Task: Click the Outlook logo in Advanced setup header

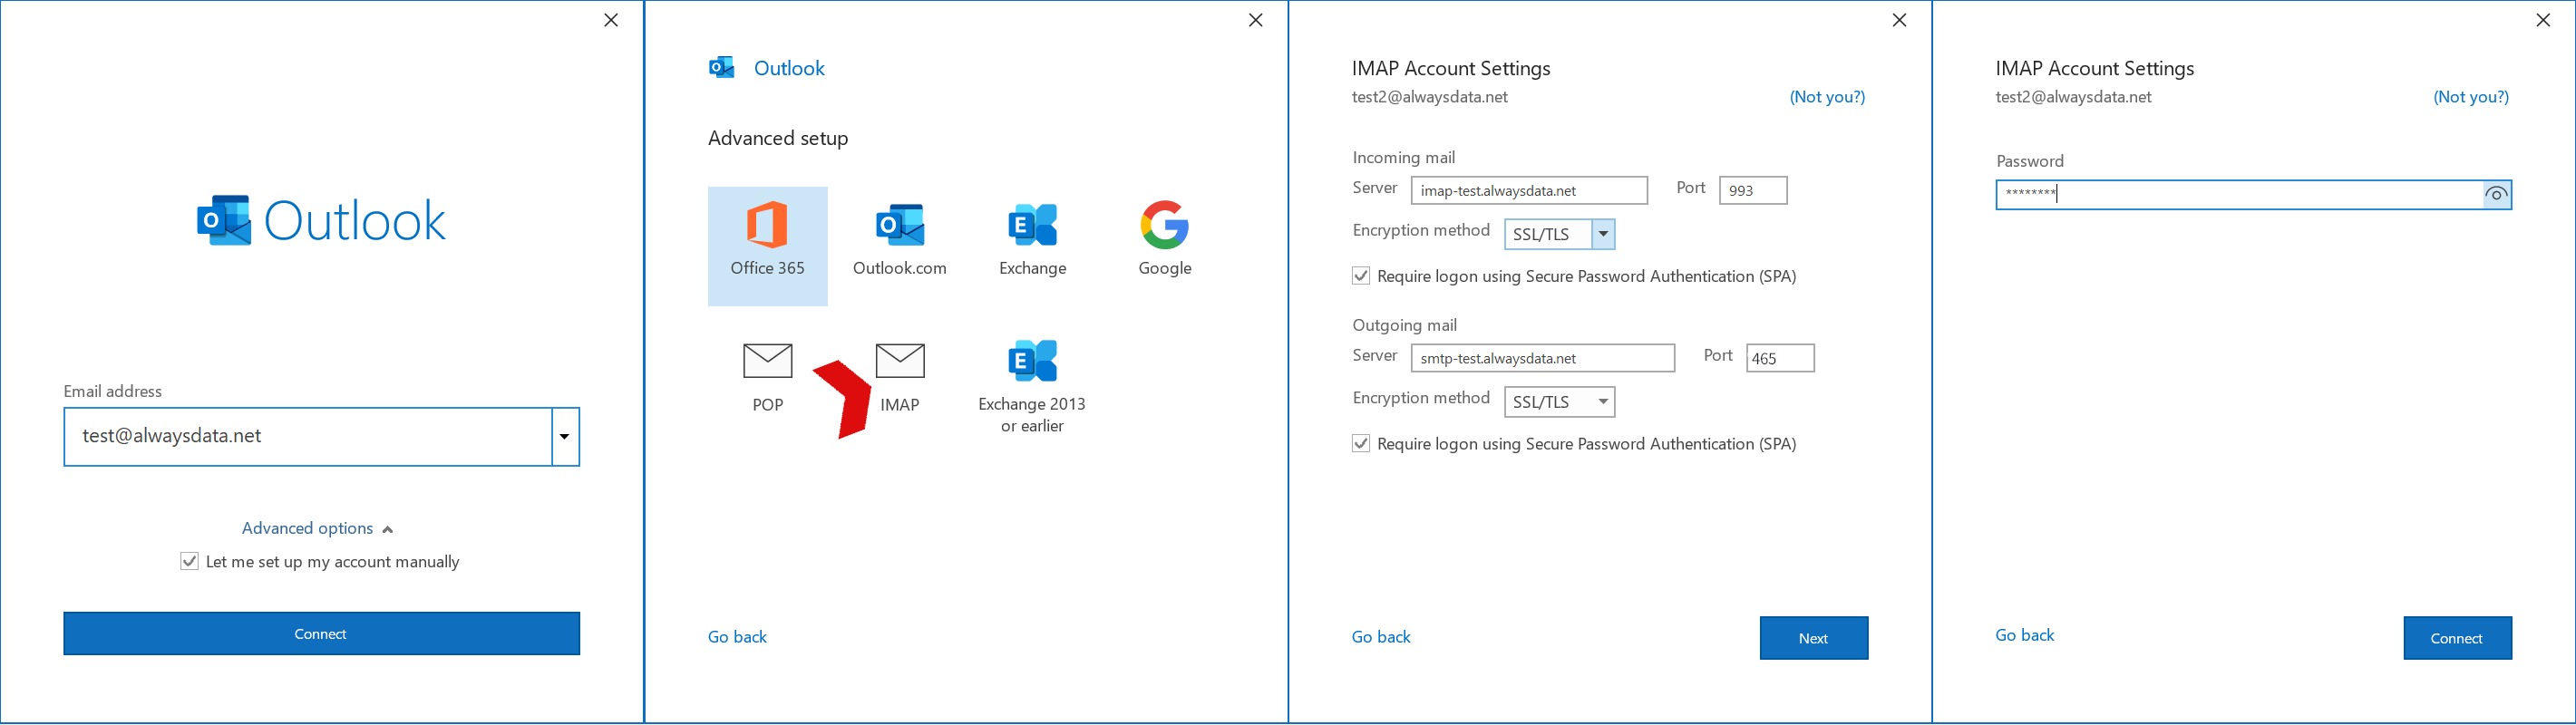Action: point(721,67)
